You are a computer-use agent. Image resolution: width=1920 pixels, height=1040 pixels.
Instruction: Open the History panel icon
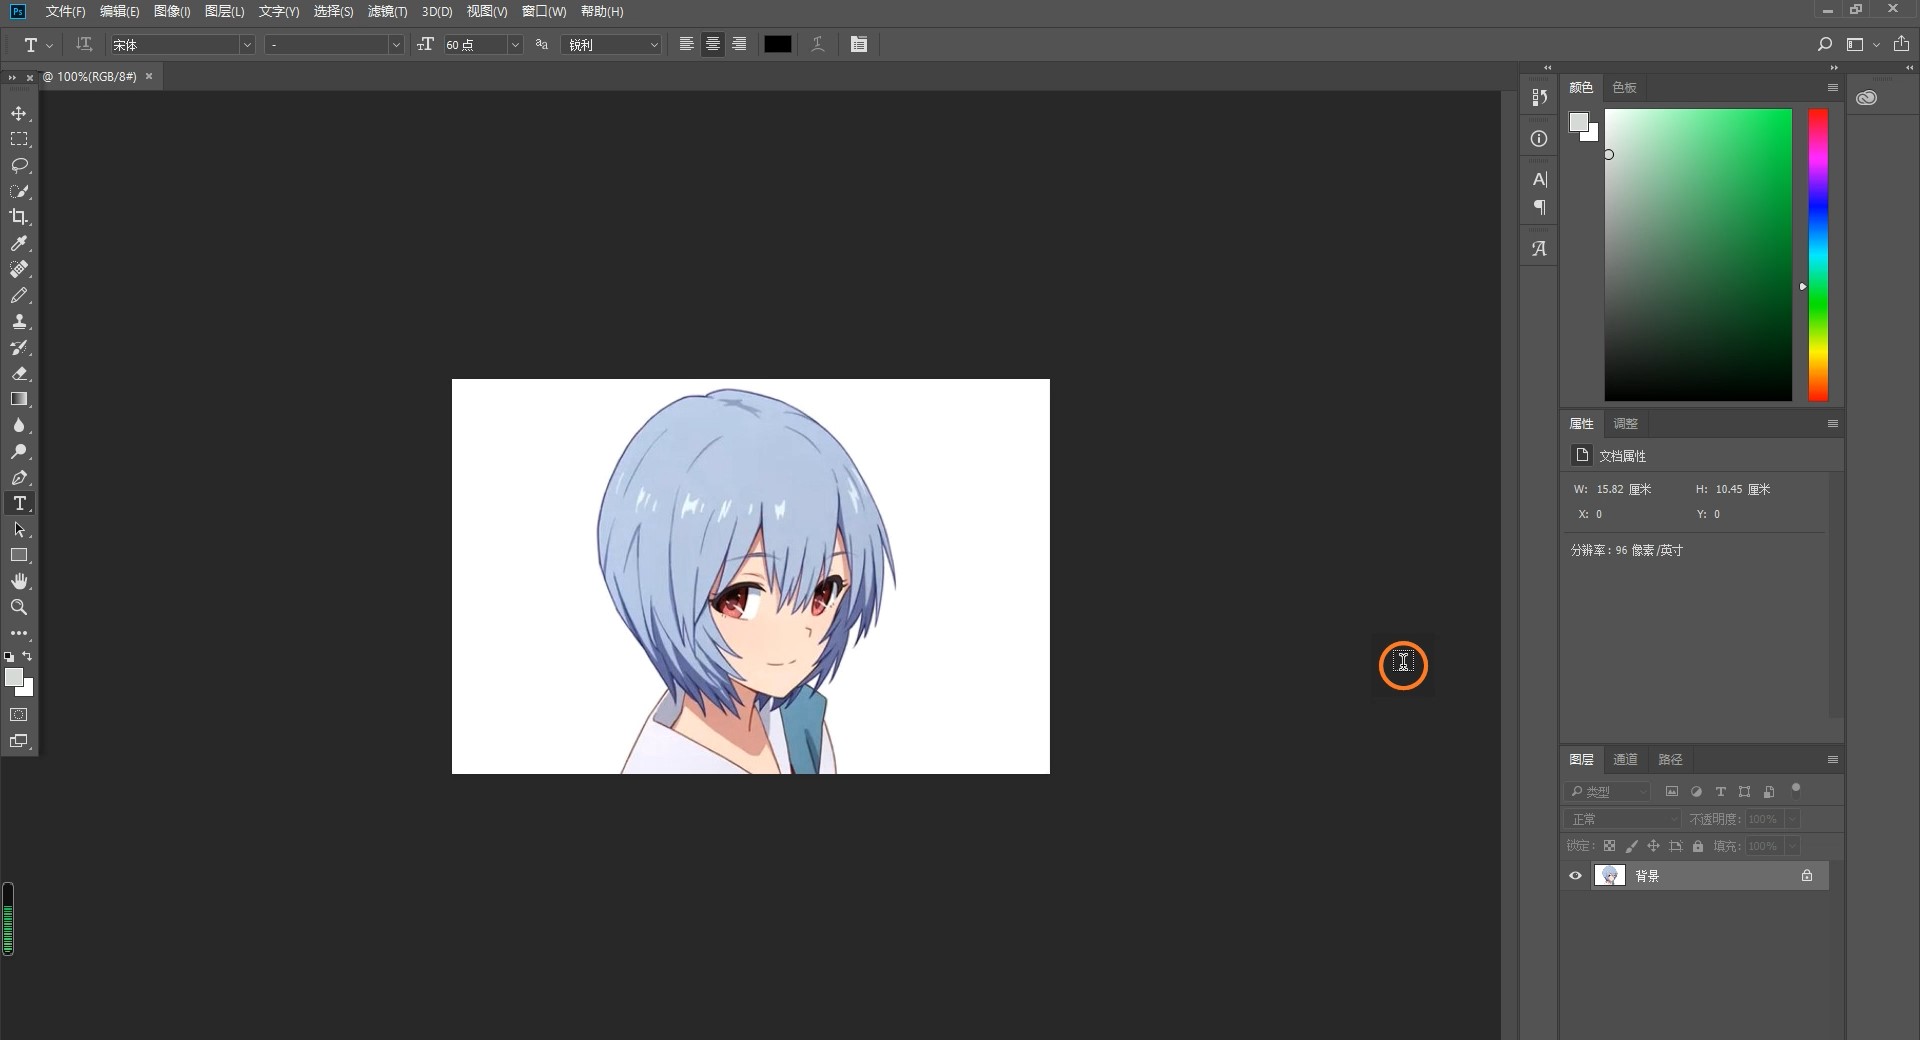(x=1539, y=97)
